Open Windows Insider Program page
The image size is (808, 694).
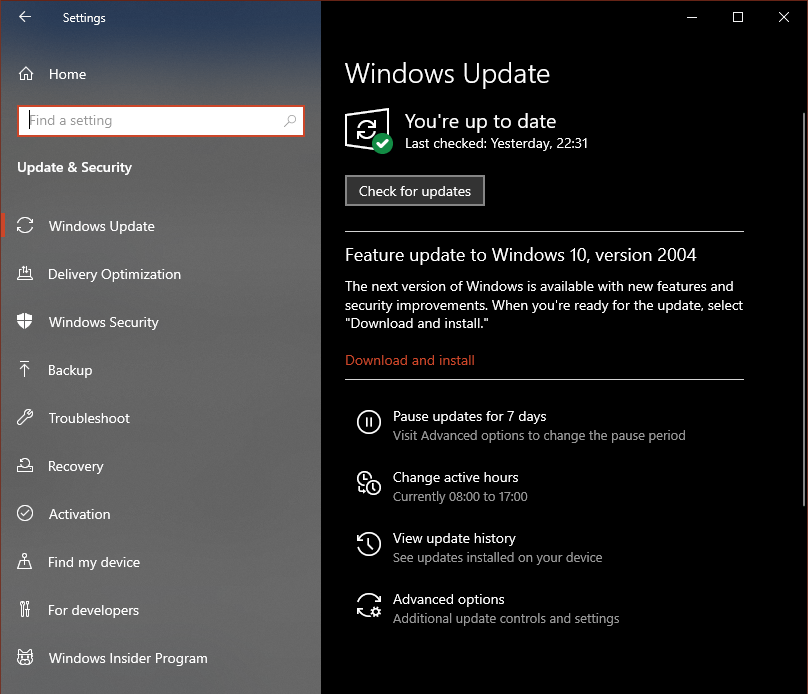pos(128,658)
